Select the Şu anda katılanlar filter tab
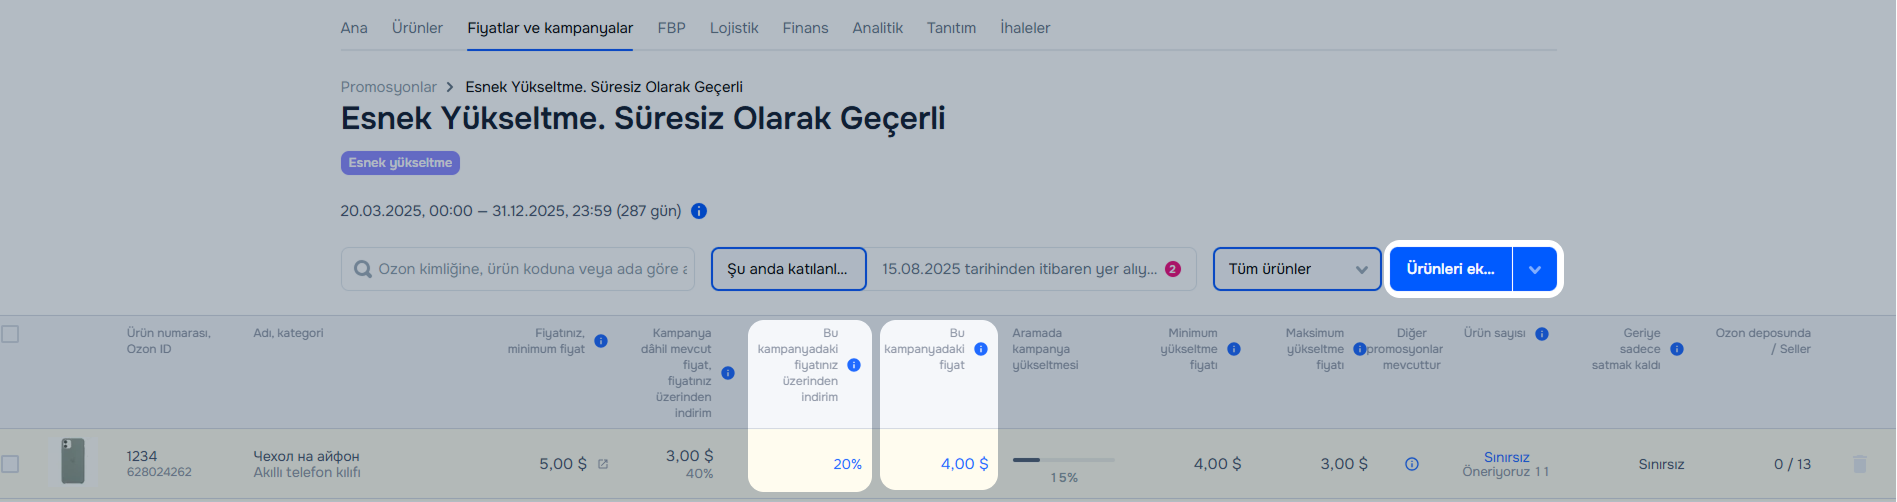Viewport: 1897px width, 502px height. coord(788,269)
